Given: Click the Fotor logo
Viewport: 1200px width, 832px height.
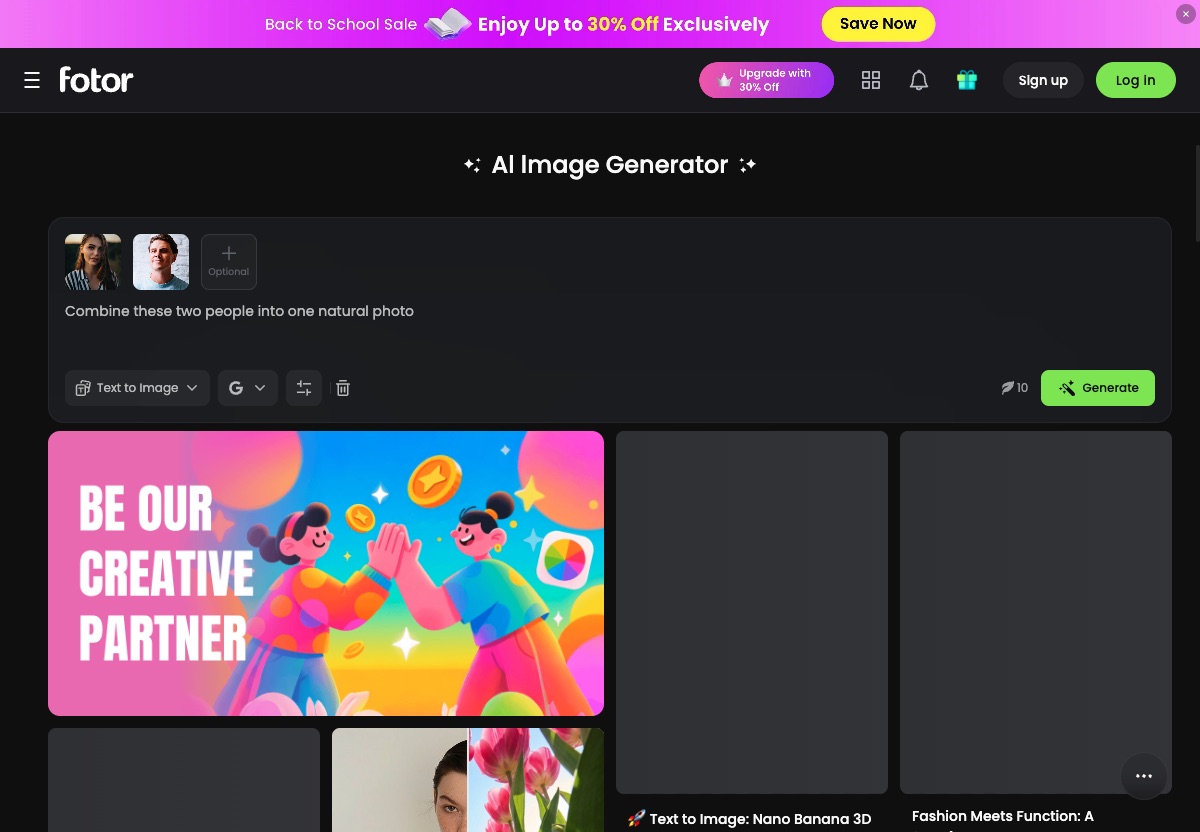Looking at the screenshot, I should pyautogui.click(x=96, y=80).
